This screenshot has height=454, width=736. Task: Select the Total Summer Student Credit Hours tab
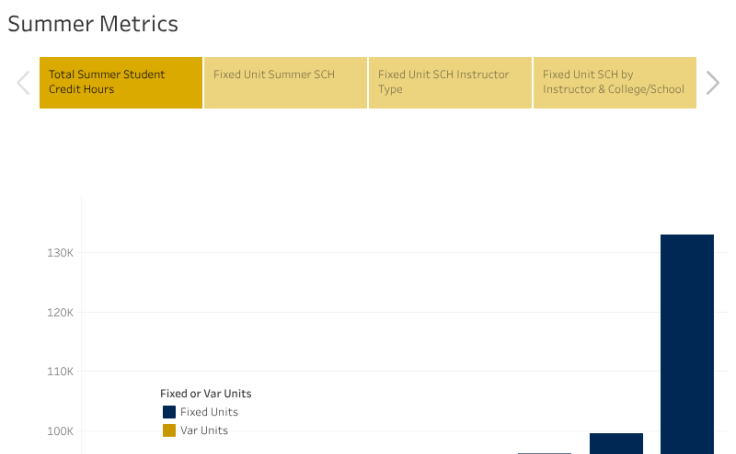121,82
